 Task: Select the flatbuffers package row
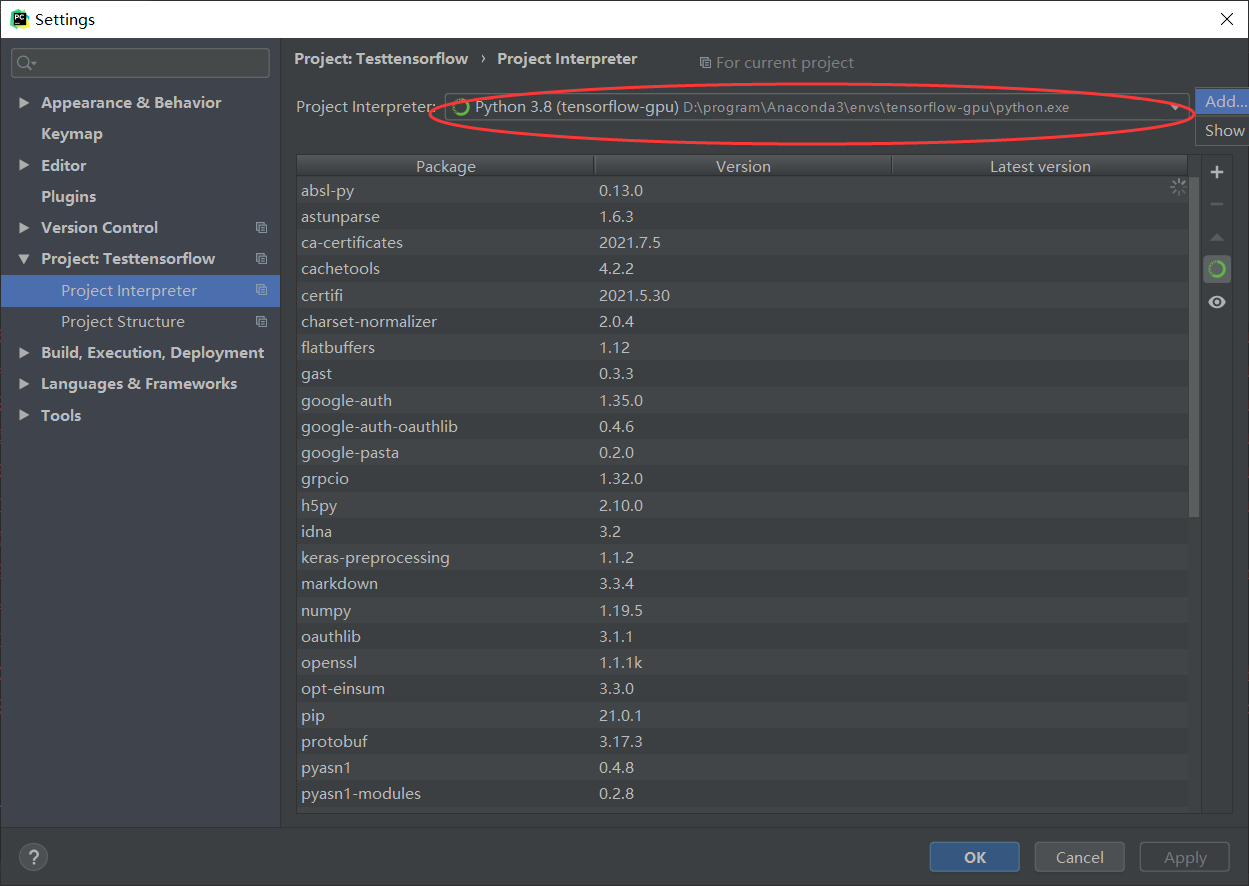pos(742,348)
